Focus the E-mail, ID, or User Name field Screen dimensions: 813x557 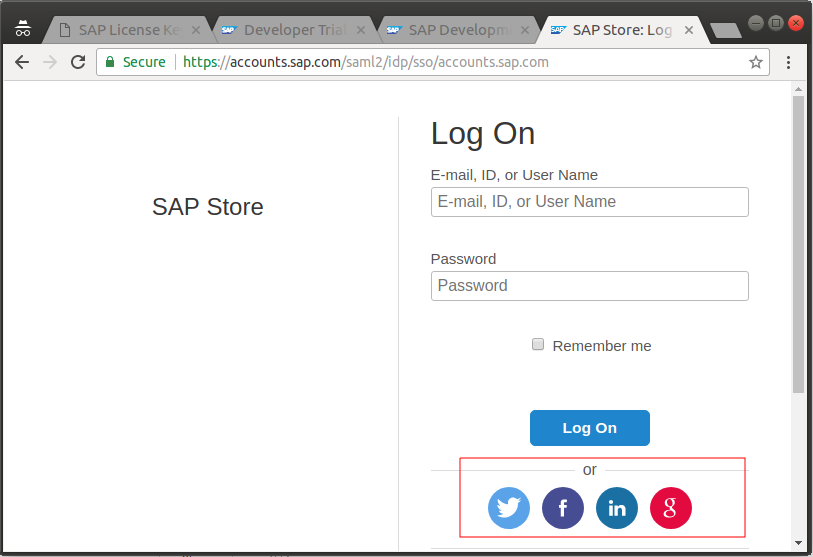590,202
